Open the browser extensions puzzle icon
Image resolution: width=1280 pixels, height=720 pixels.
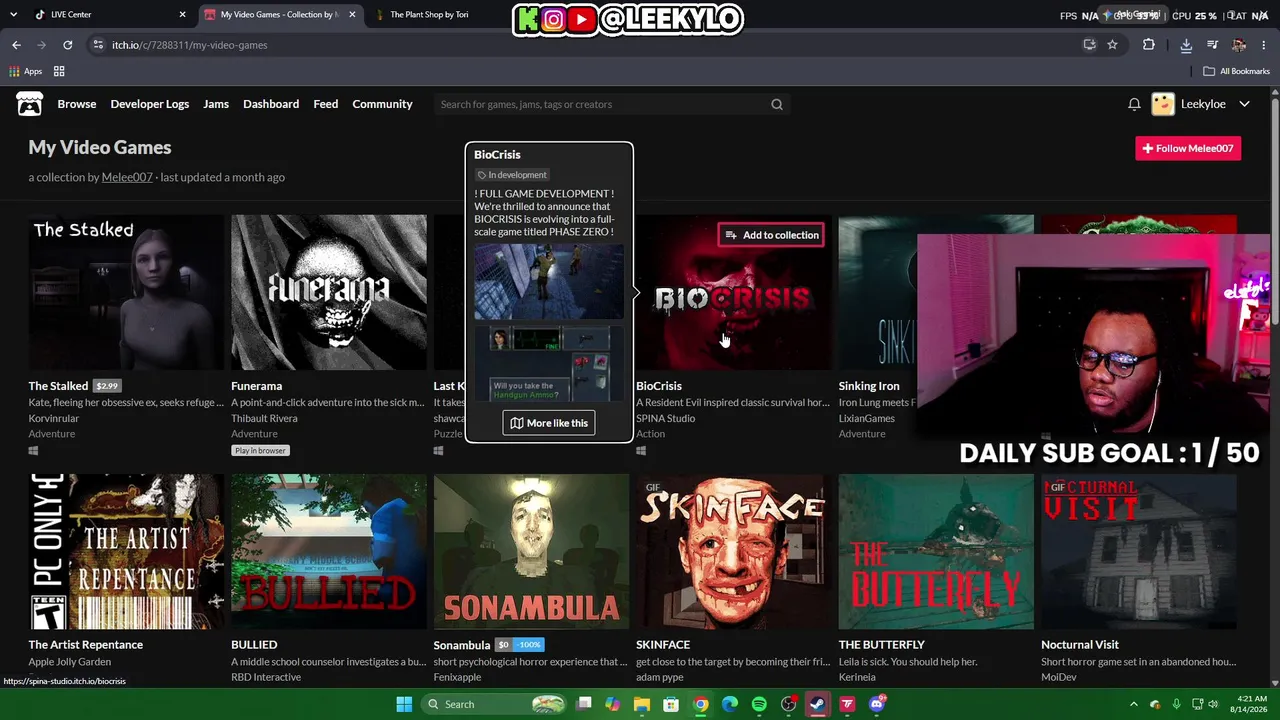coord(1148,45)
